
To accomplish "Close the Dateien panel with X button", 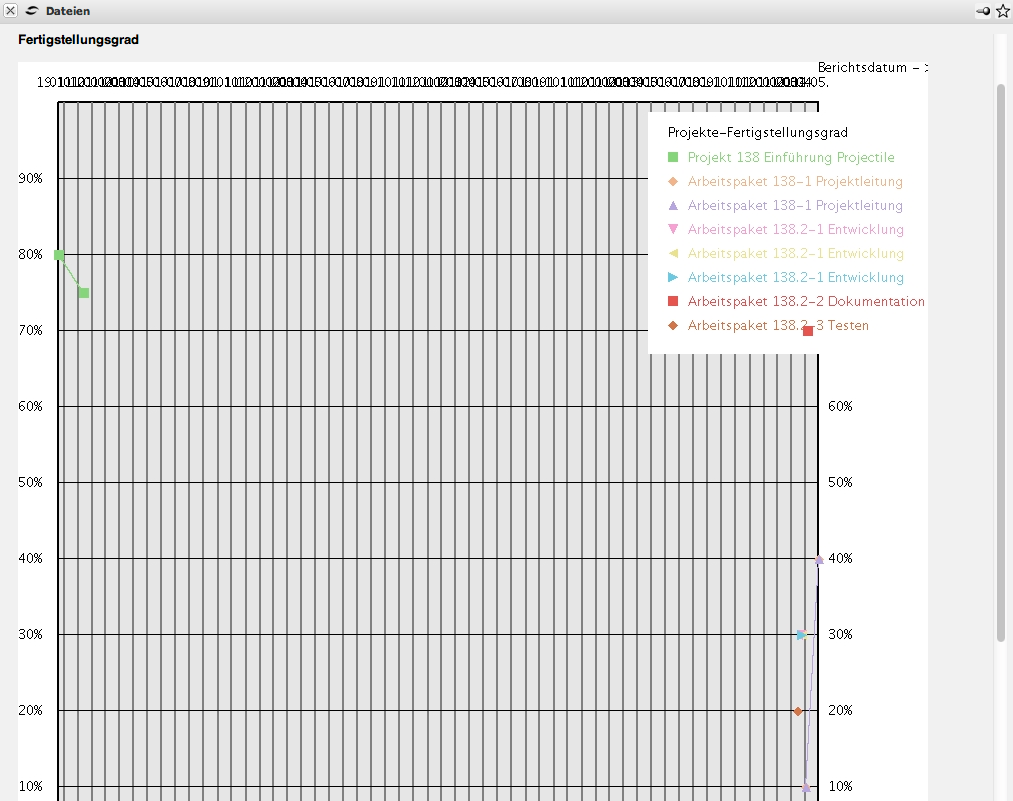I will tap(10, 11).
